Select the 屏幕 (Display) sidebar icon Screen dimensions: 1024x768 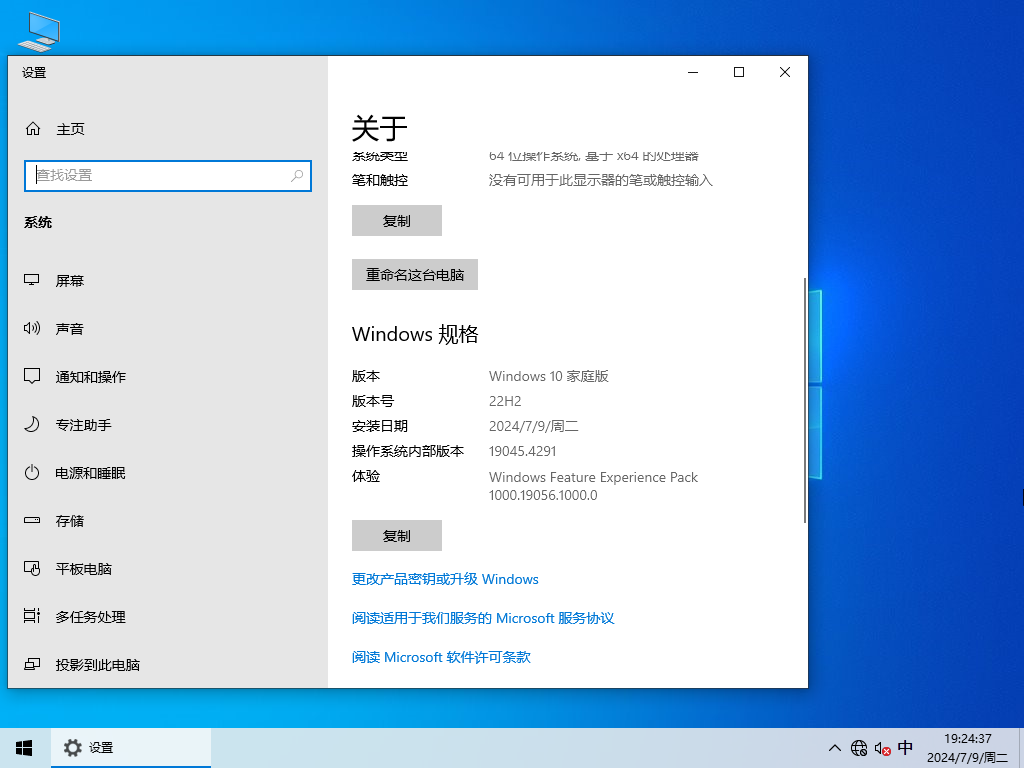click(x=31, y=281)
